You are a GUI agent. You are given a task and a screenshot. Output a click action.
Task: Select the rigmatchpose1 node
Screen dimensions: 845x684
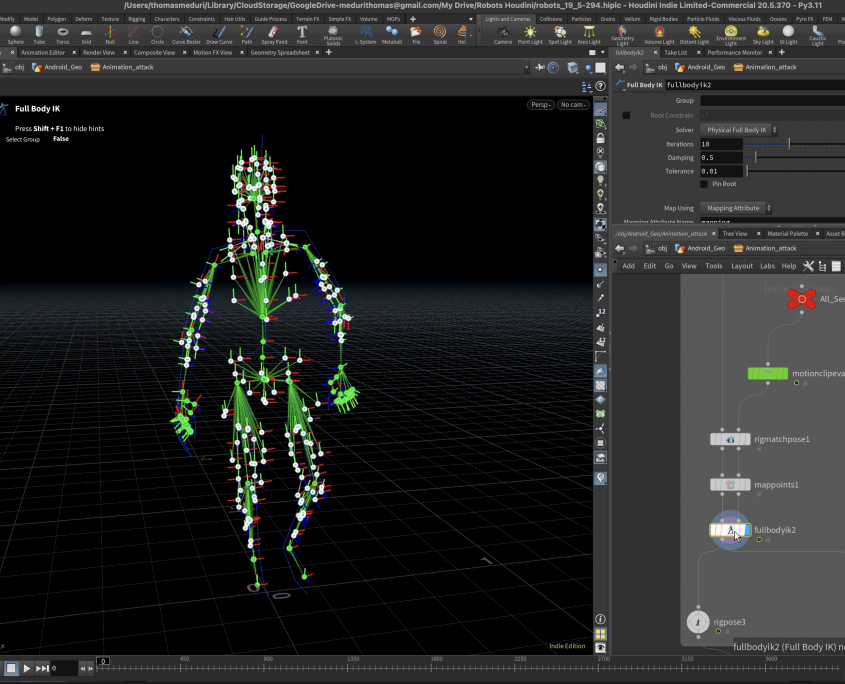pyautogui.click(x=730, y=439)
